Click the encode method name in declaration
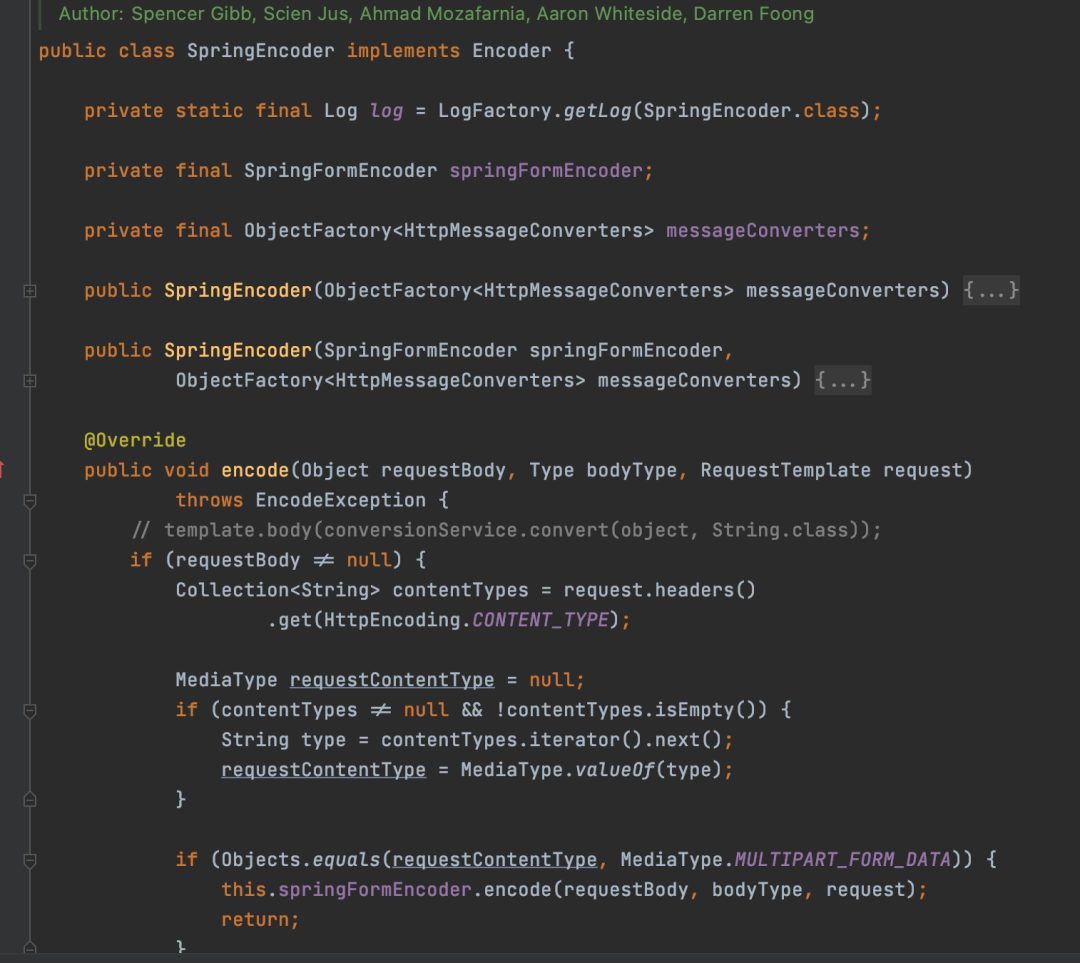This screenshot has width=1080, height=963. 255,470
